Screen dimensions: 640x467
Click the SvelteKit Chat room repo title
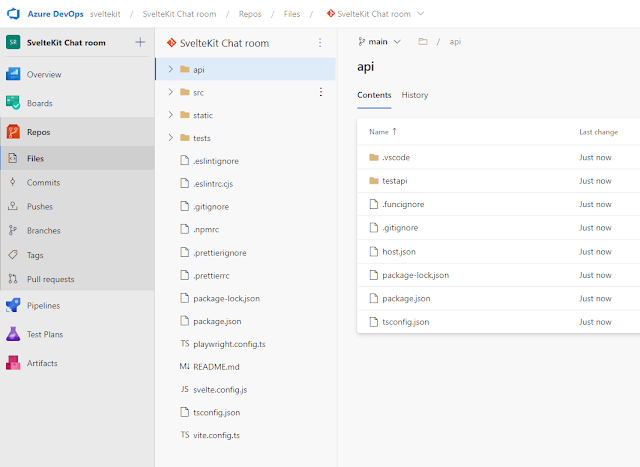point(224,43)
